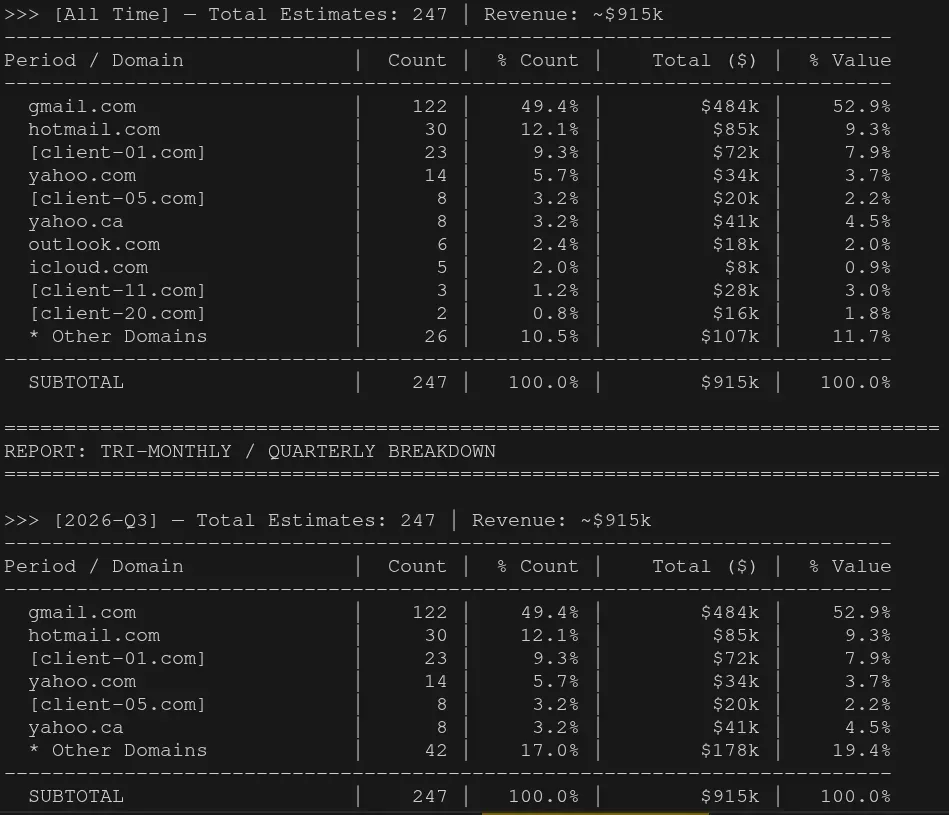Select the outlook.com domain row label

point(94,244)
